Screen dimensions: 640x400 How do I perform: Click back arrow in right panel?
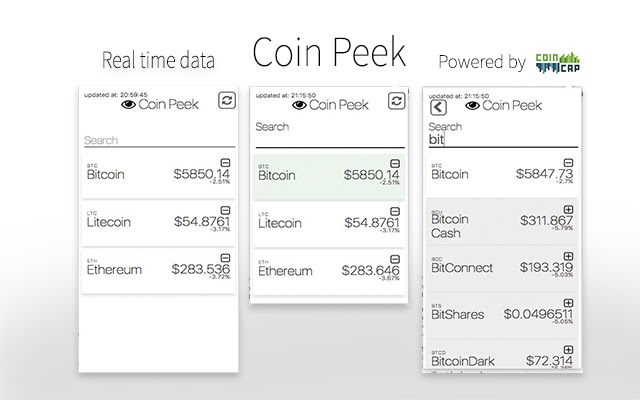(x=438, y=107)
